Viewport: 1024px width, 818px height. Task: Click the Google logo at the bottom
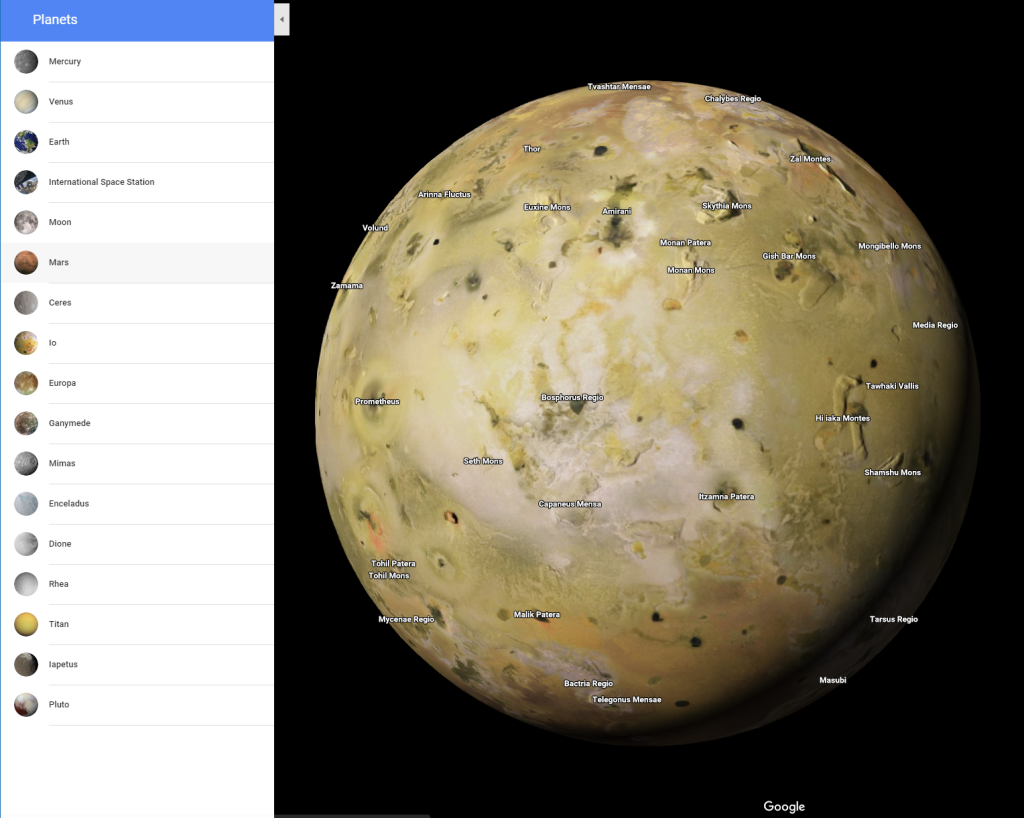pos(783,806)
